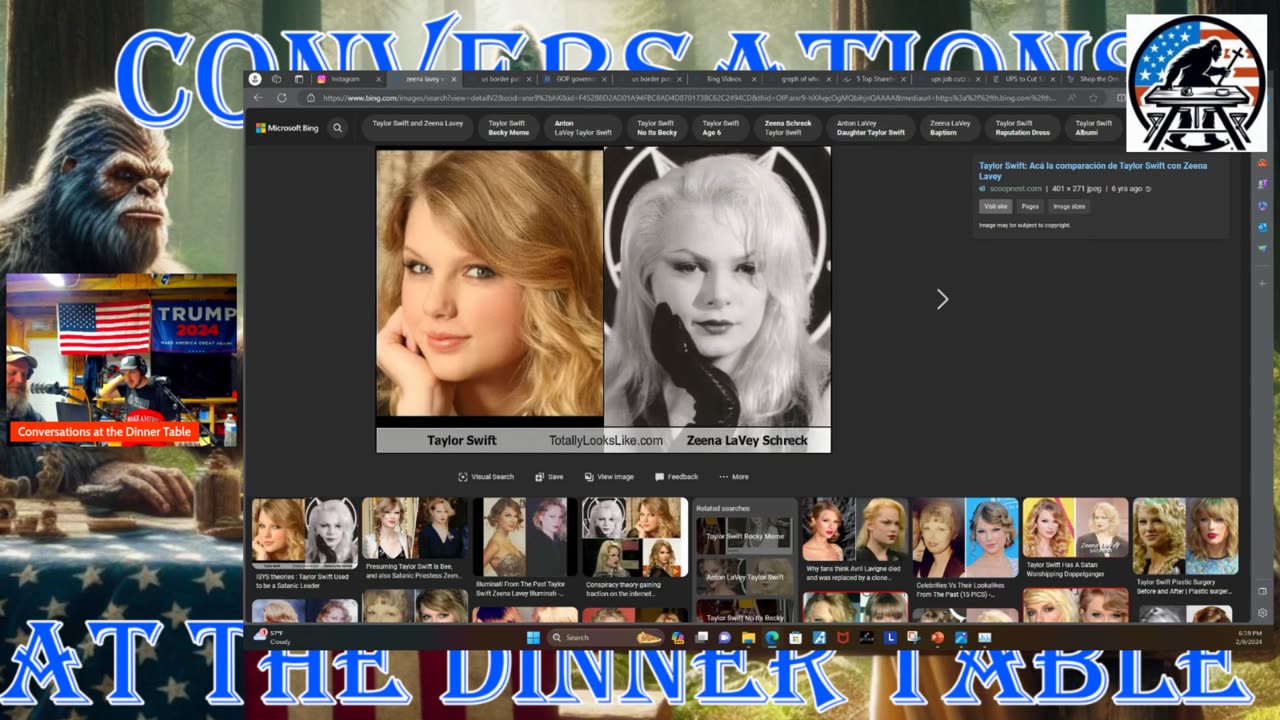Open the scoopnest.com source link

coord(1014,188)
